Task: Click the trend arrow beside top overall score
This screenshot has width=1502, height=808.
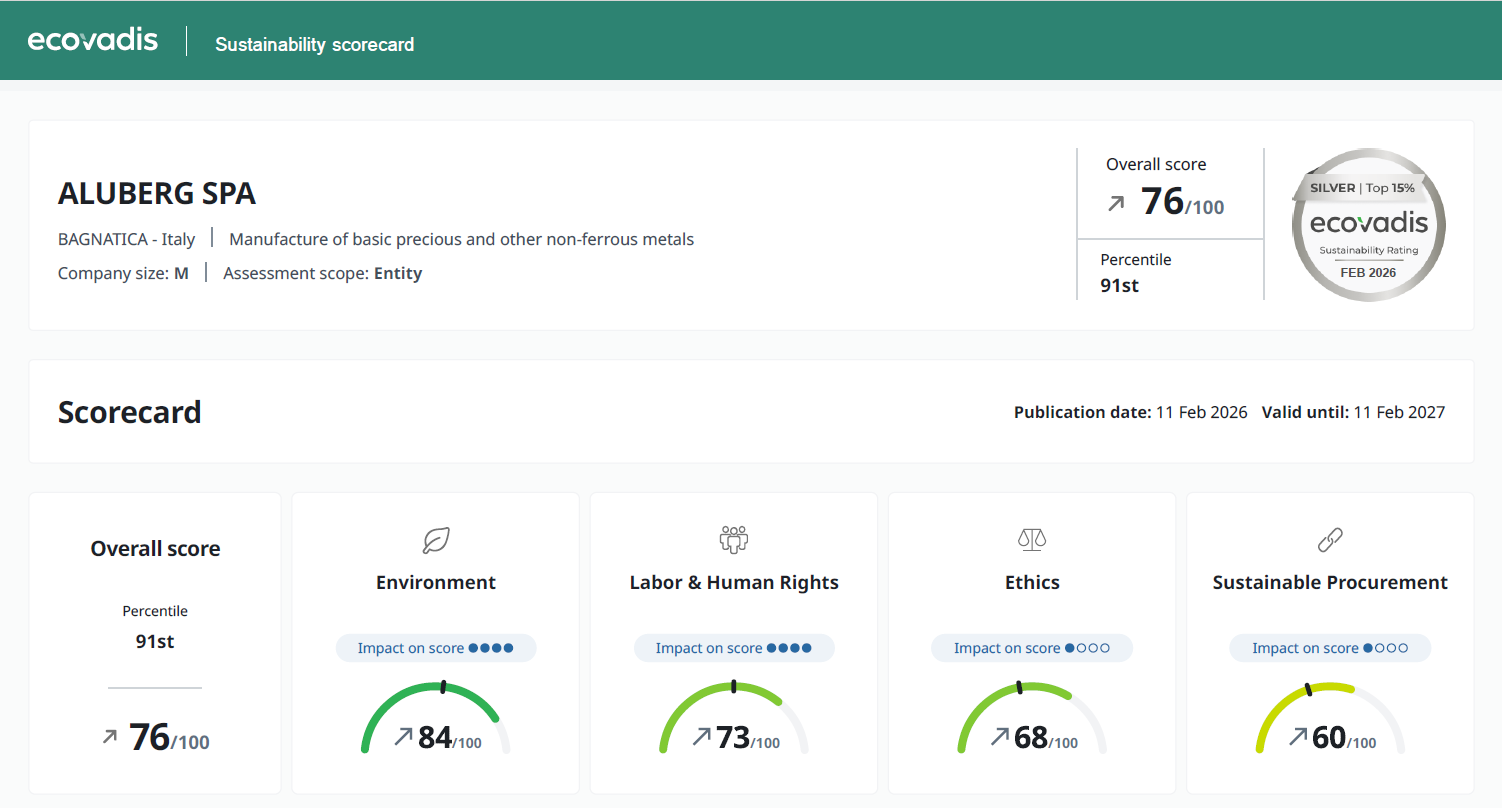Action: point(1116,204)
